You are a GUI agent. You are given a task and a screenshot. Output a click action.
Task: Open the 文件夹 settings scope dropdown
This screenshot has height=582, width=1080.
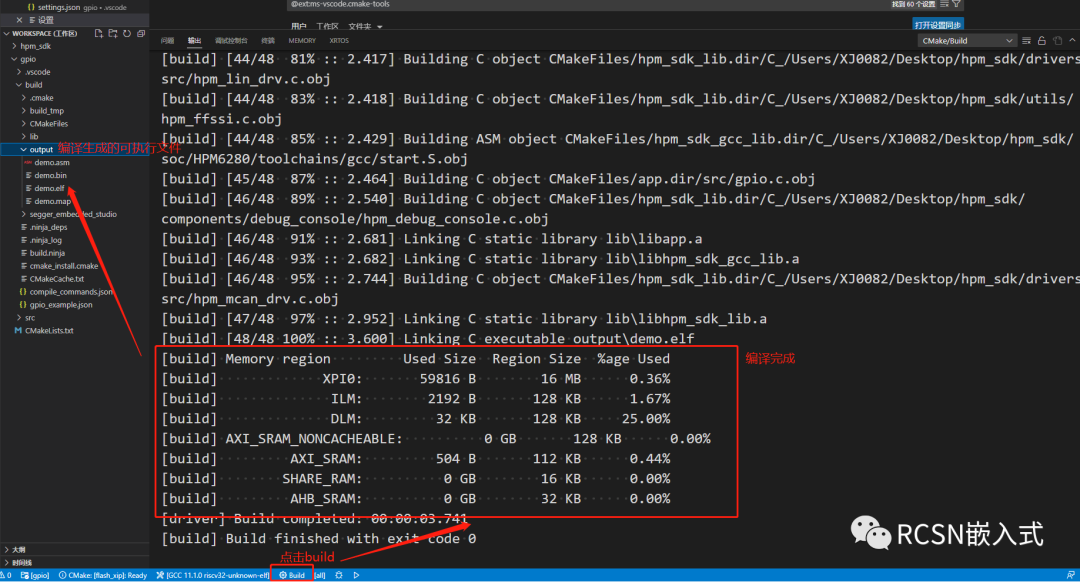[365, 26]
